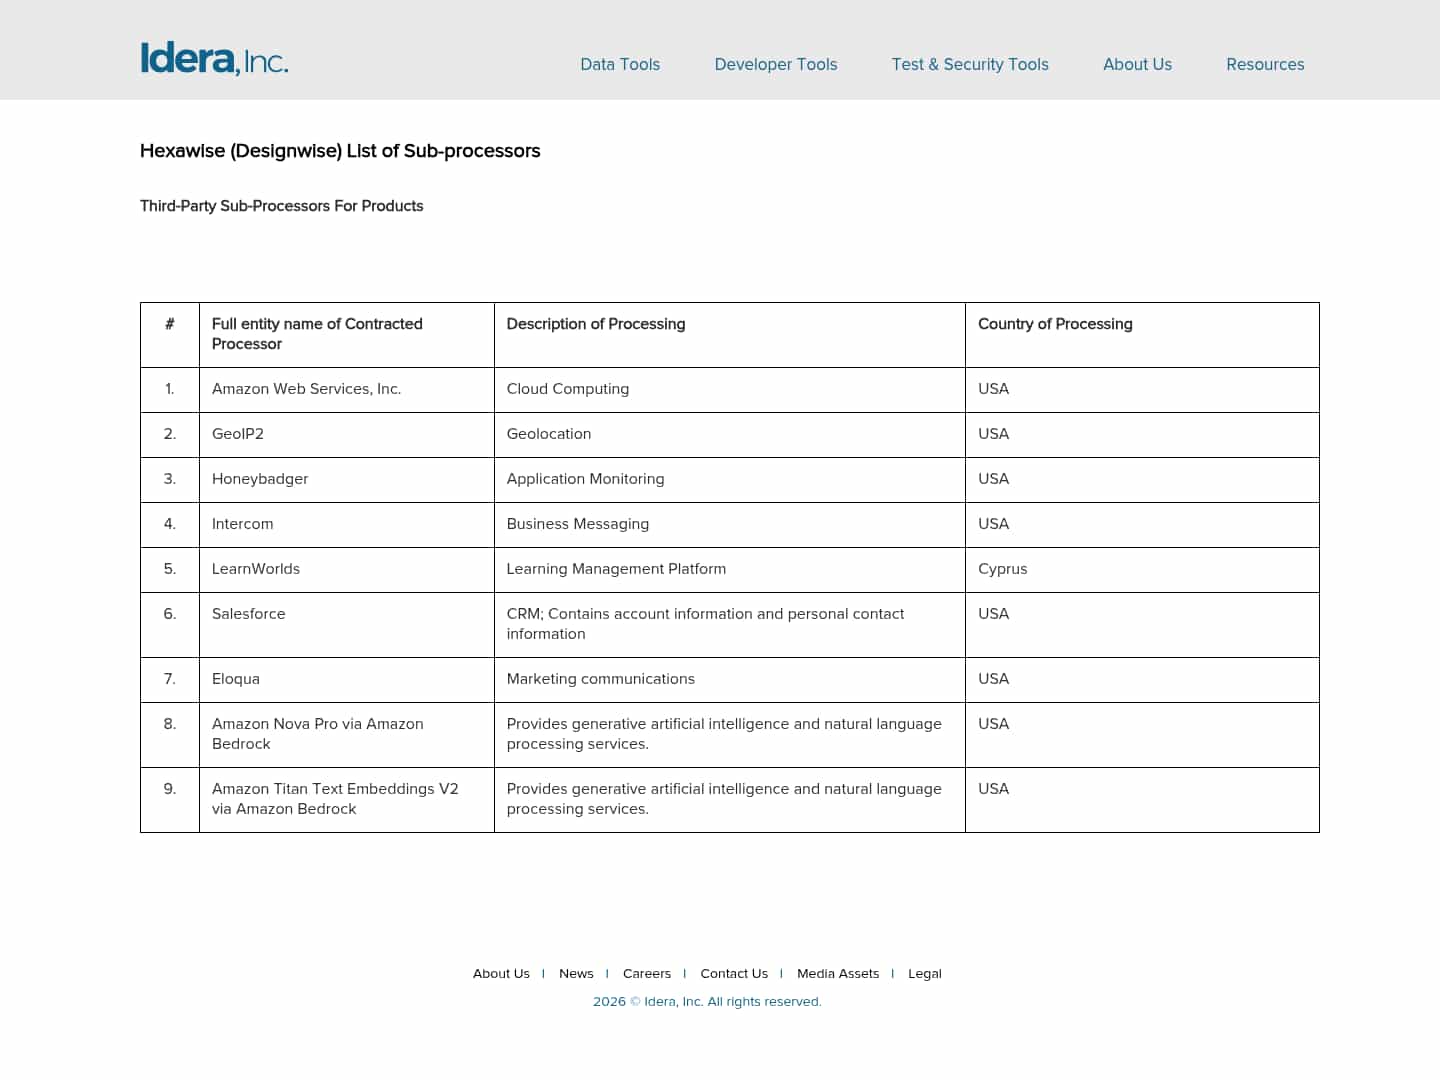Open the Test & Security Tools menu
1440x1080 pixels.
[x=970, y=64]
